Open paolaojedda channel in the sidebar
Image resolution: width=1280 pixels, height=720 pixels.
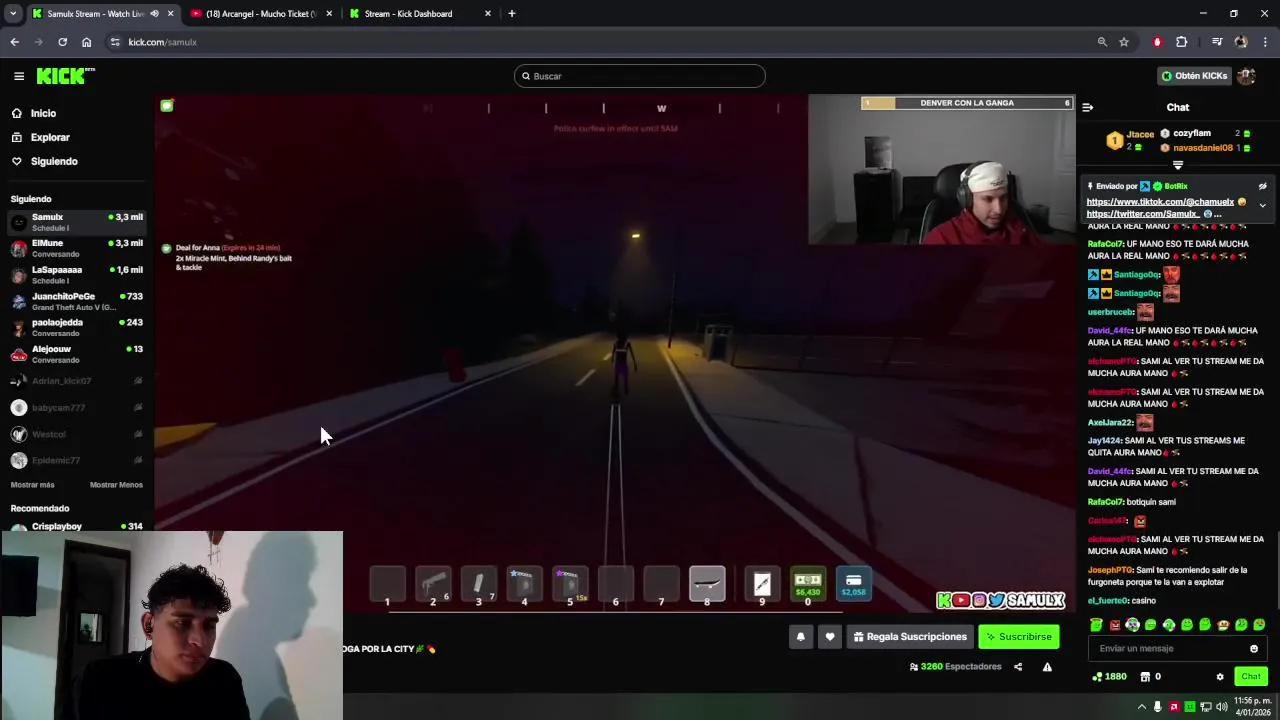[77, 328]
